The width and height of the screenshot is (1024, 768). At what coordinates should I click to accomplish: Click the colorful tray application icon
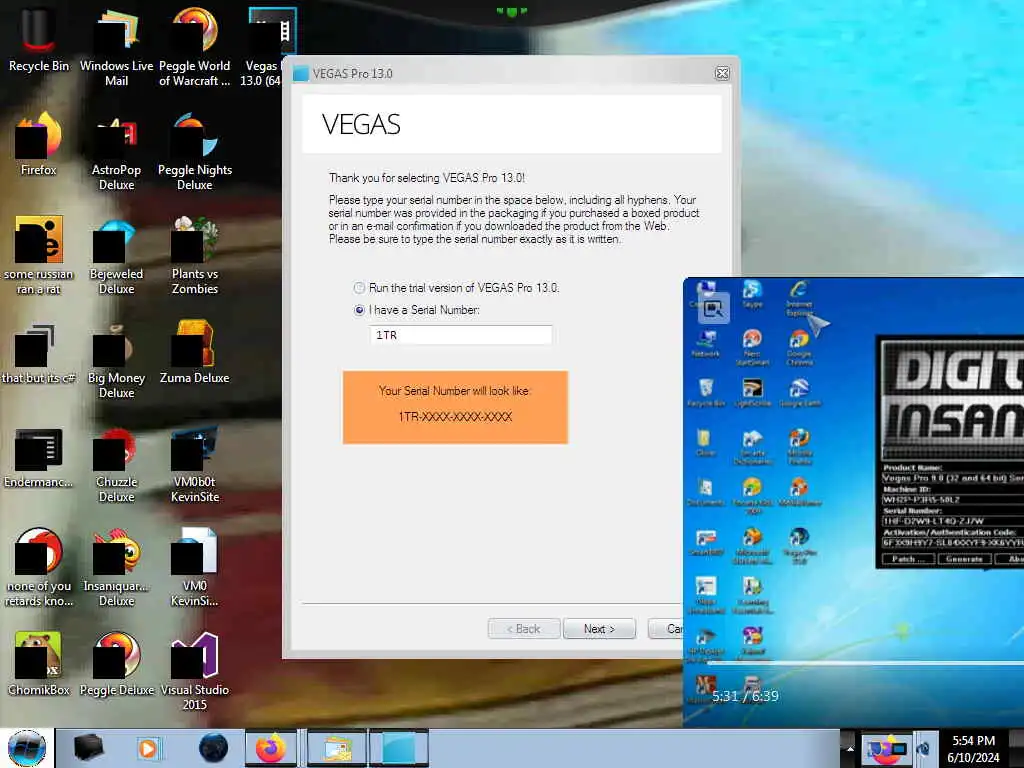tap(887, 749)
